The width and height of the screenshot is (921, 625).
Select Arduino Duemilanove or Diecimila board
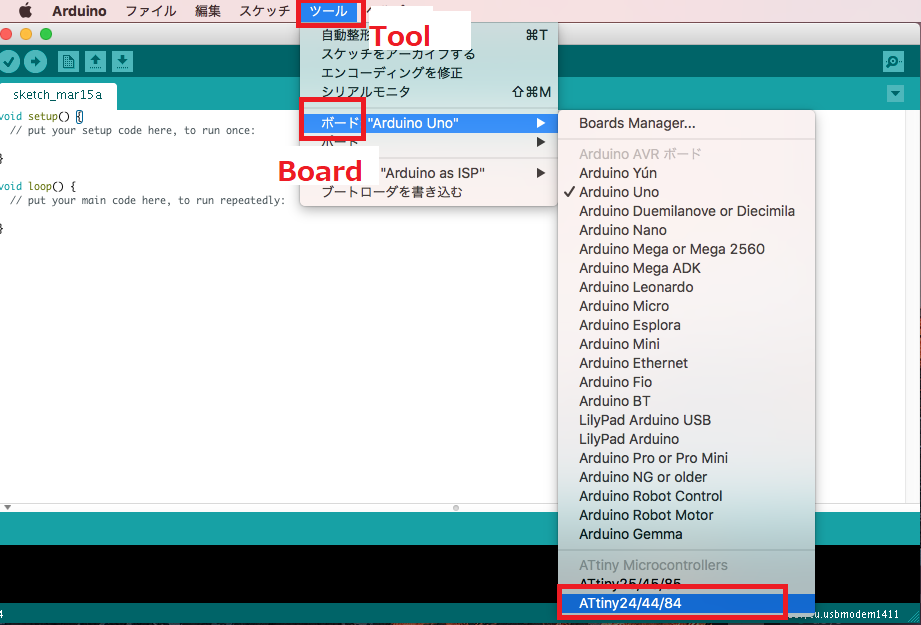point(686,211)
